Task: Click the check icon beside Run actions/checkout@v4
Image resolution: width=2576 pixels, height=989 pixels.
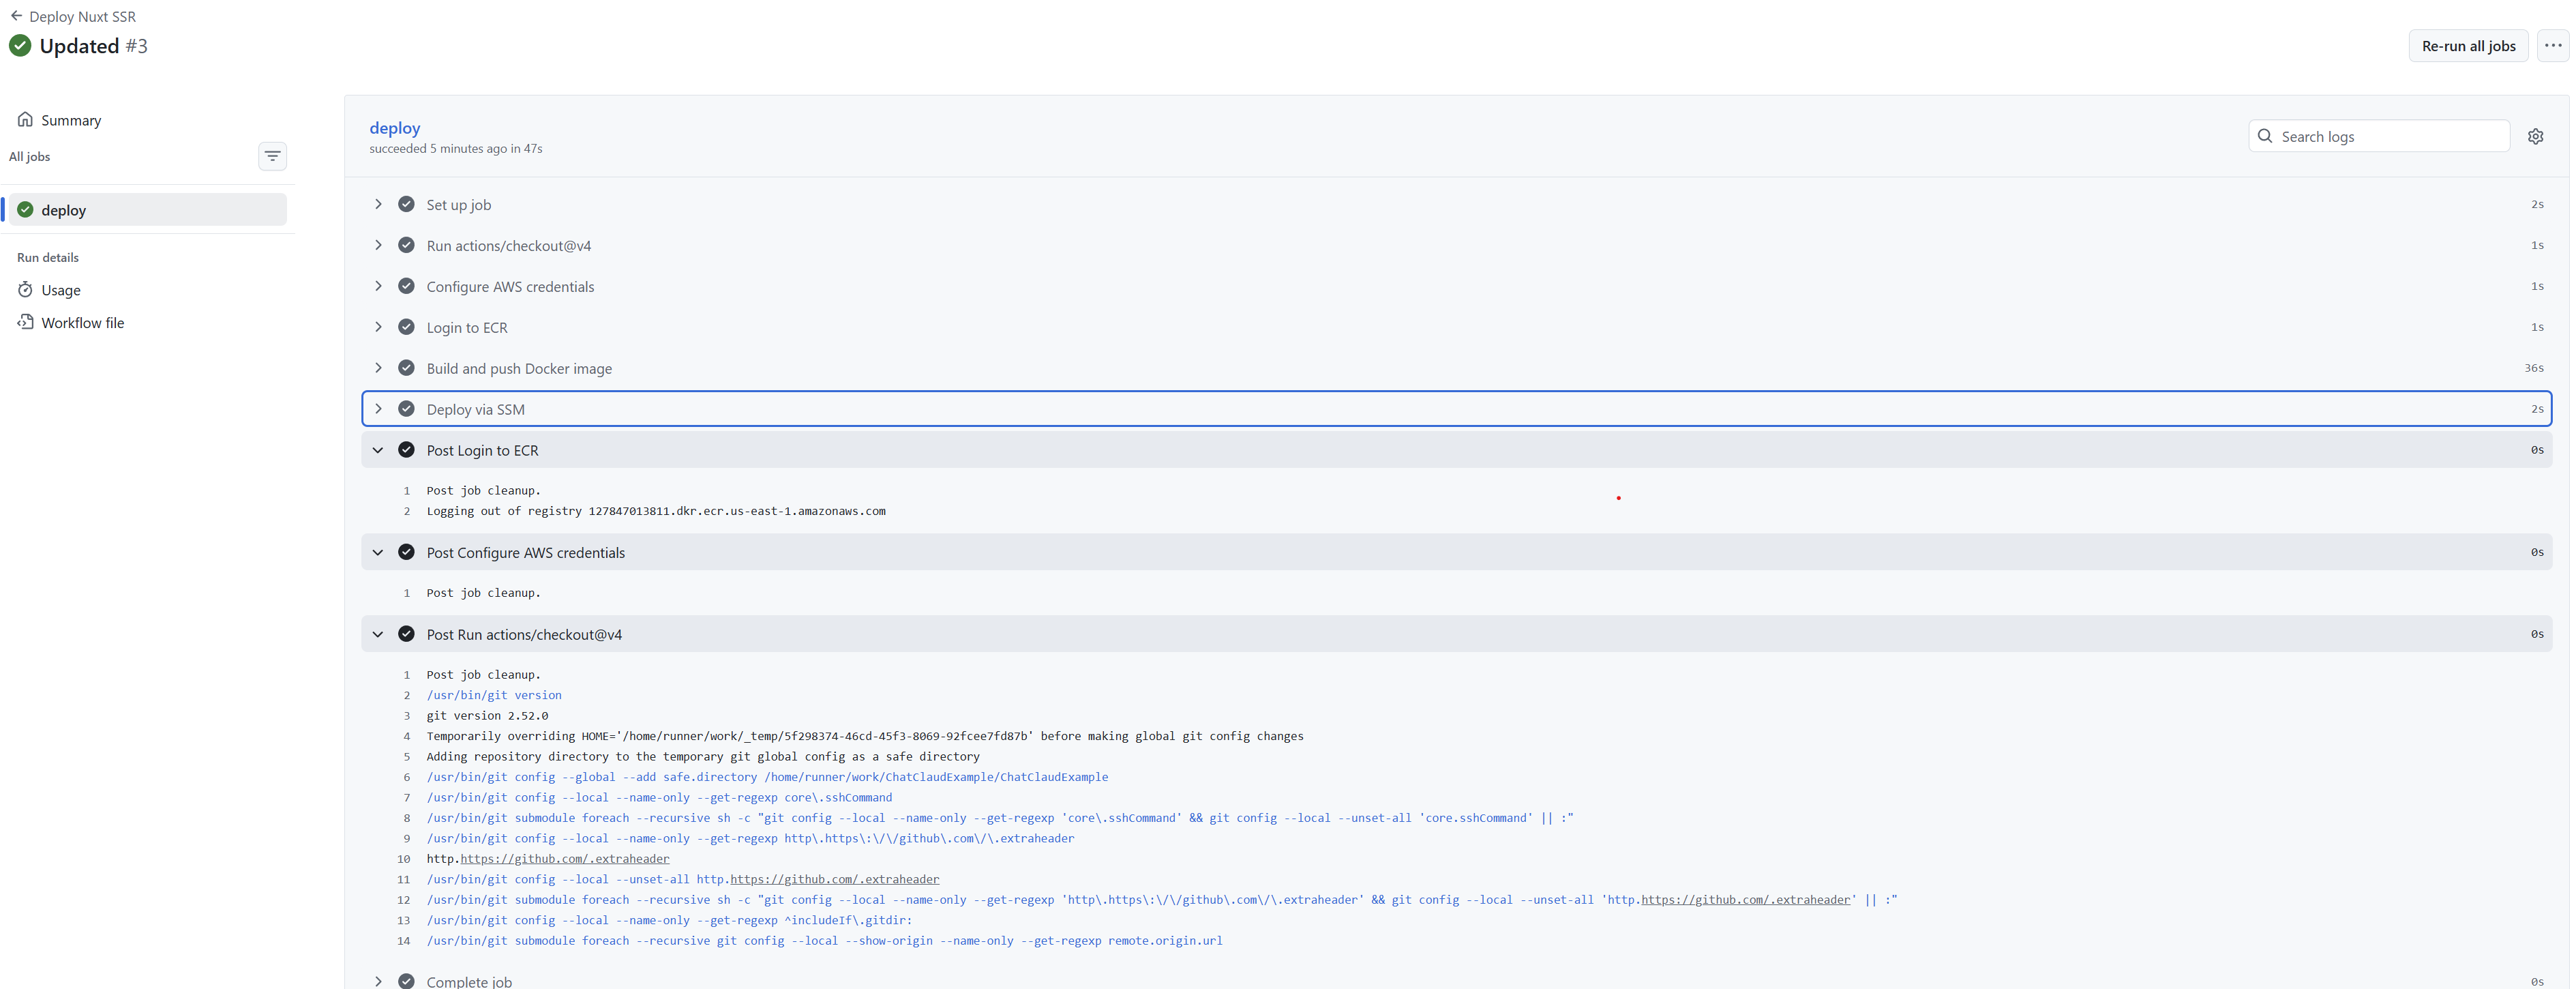Action: pos(406,245)
